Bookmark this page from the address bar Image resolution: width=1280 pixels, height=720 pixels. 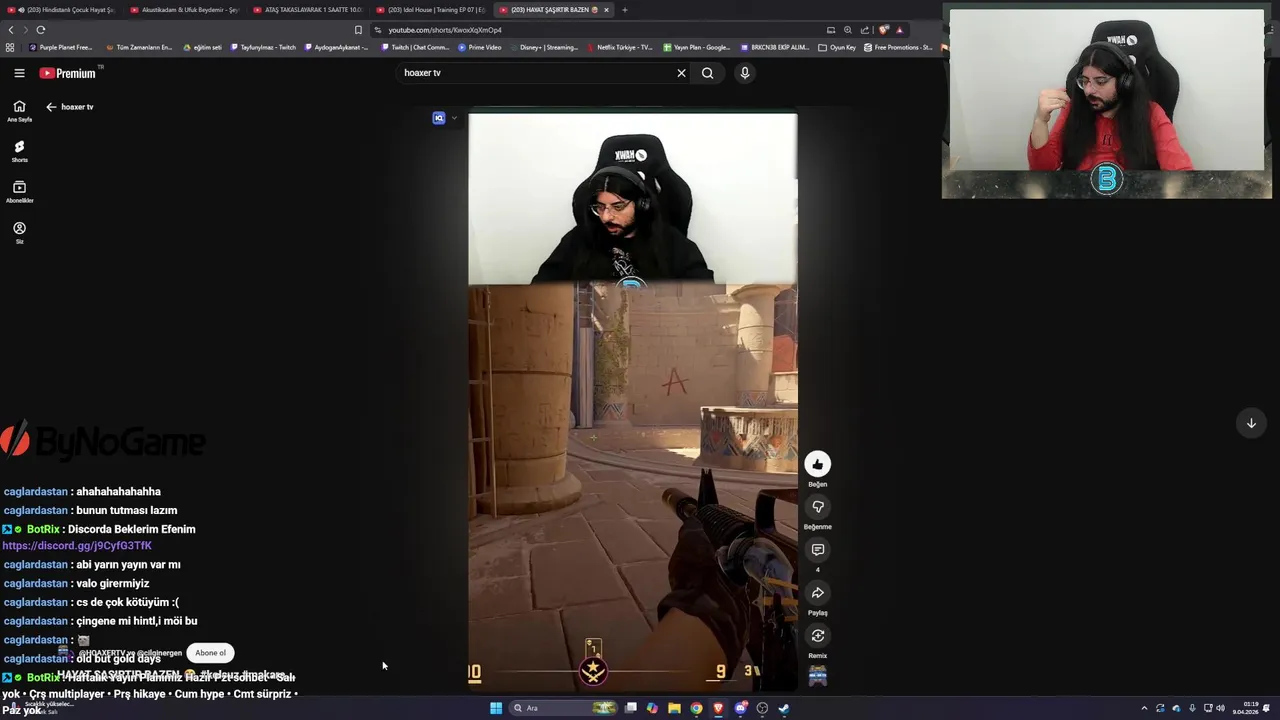pos(358,30)
